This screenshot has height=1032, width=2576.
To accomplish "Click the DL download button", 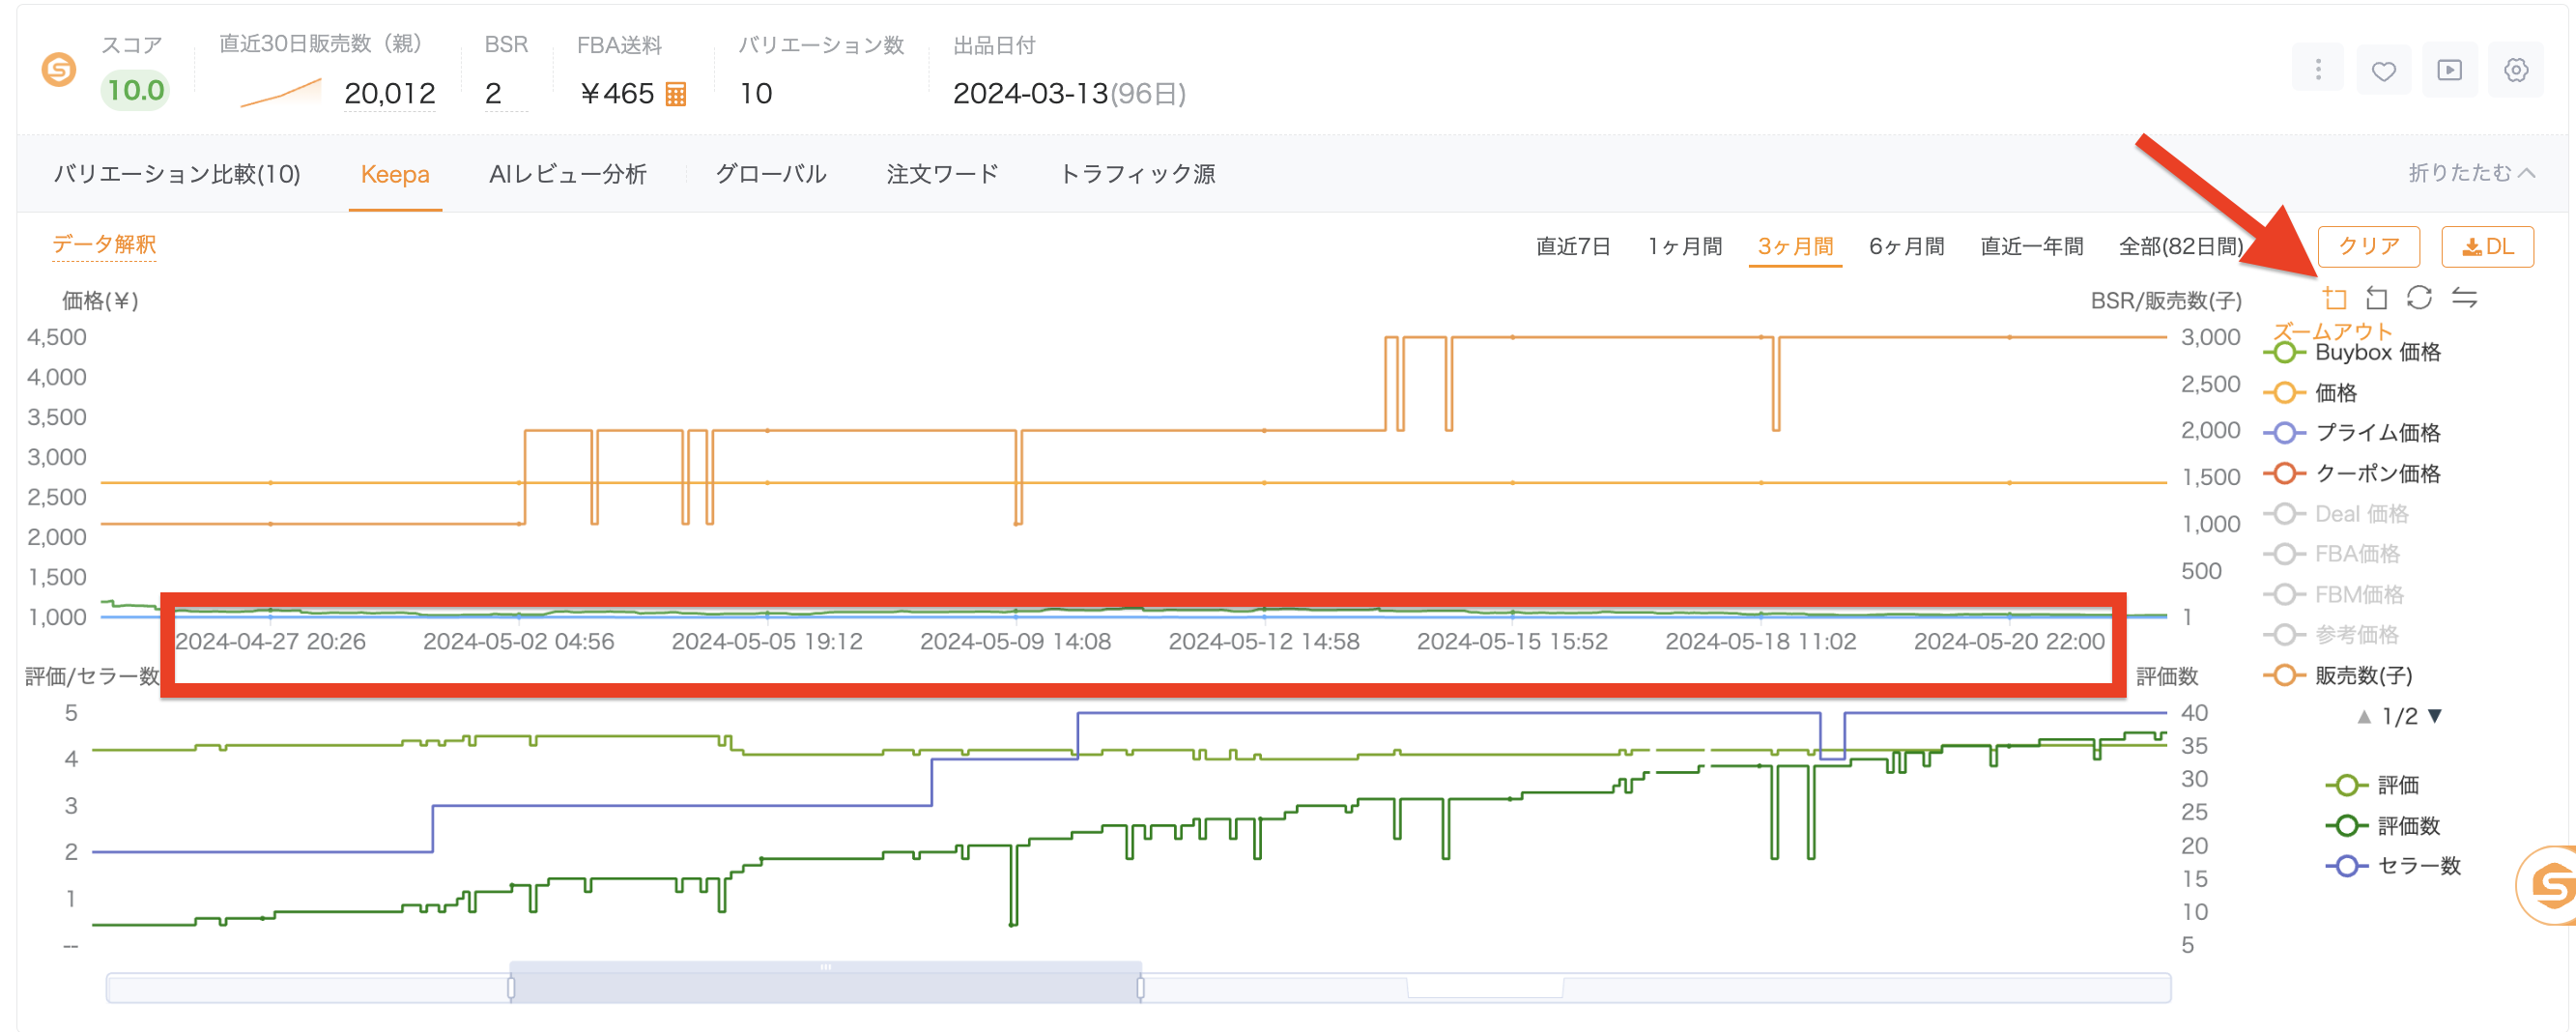I will click(x=2487, y=247).
